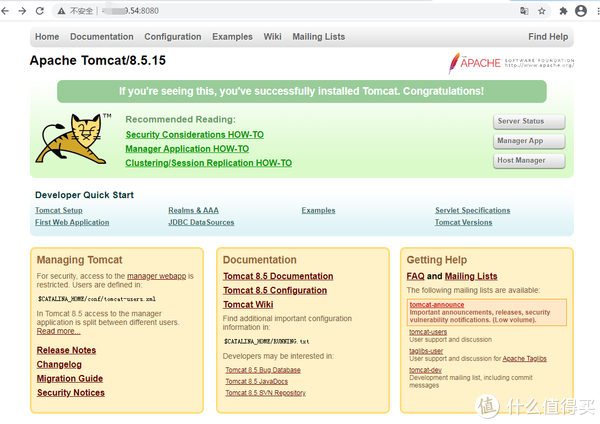Open the Home menu item
Screen dimensions: 600x424
click(x=47, y=37)
